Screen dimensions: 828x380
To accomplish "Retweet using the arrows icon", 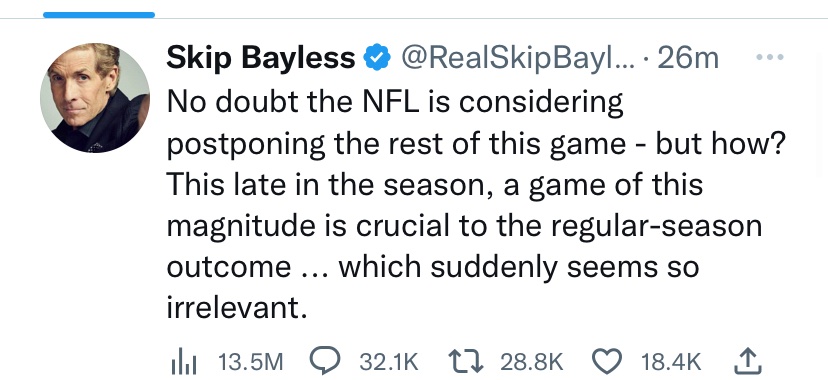I will [466, 362].
